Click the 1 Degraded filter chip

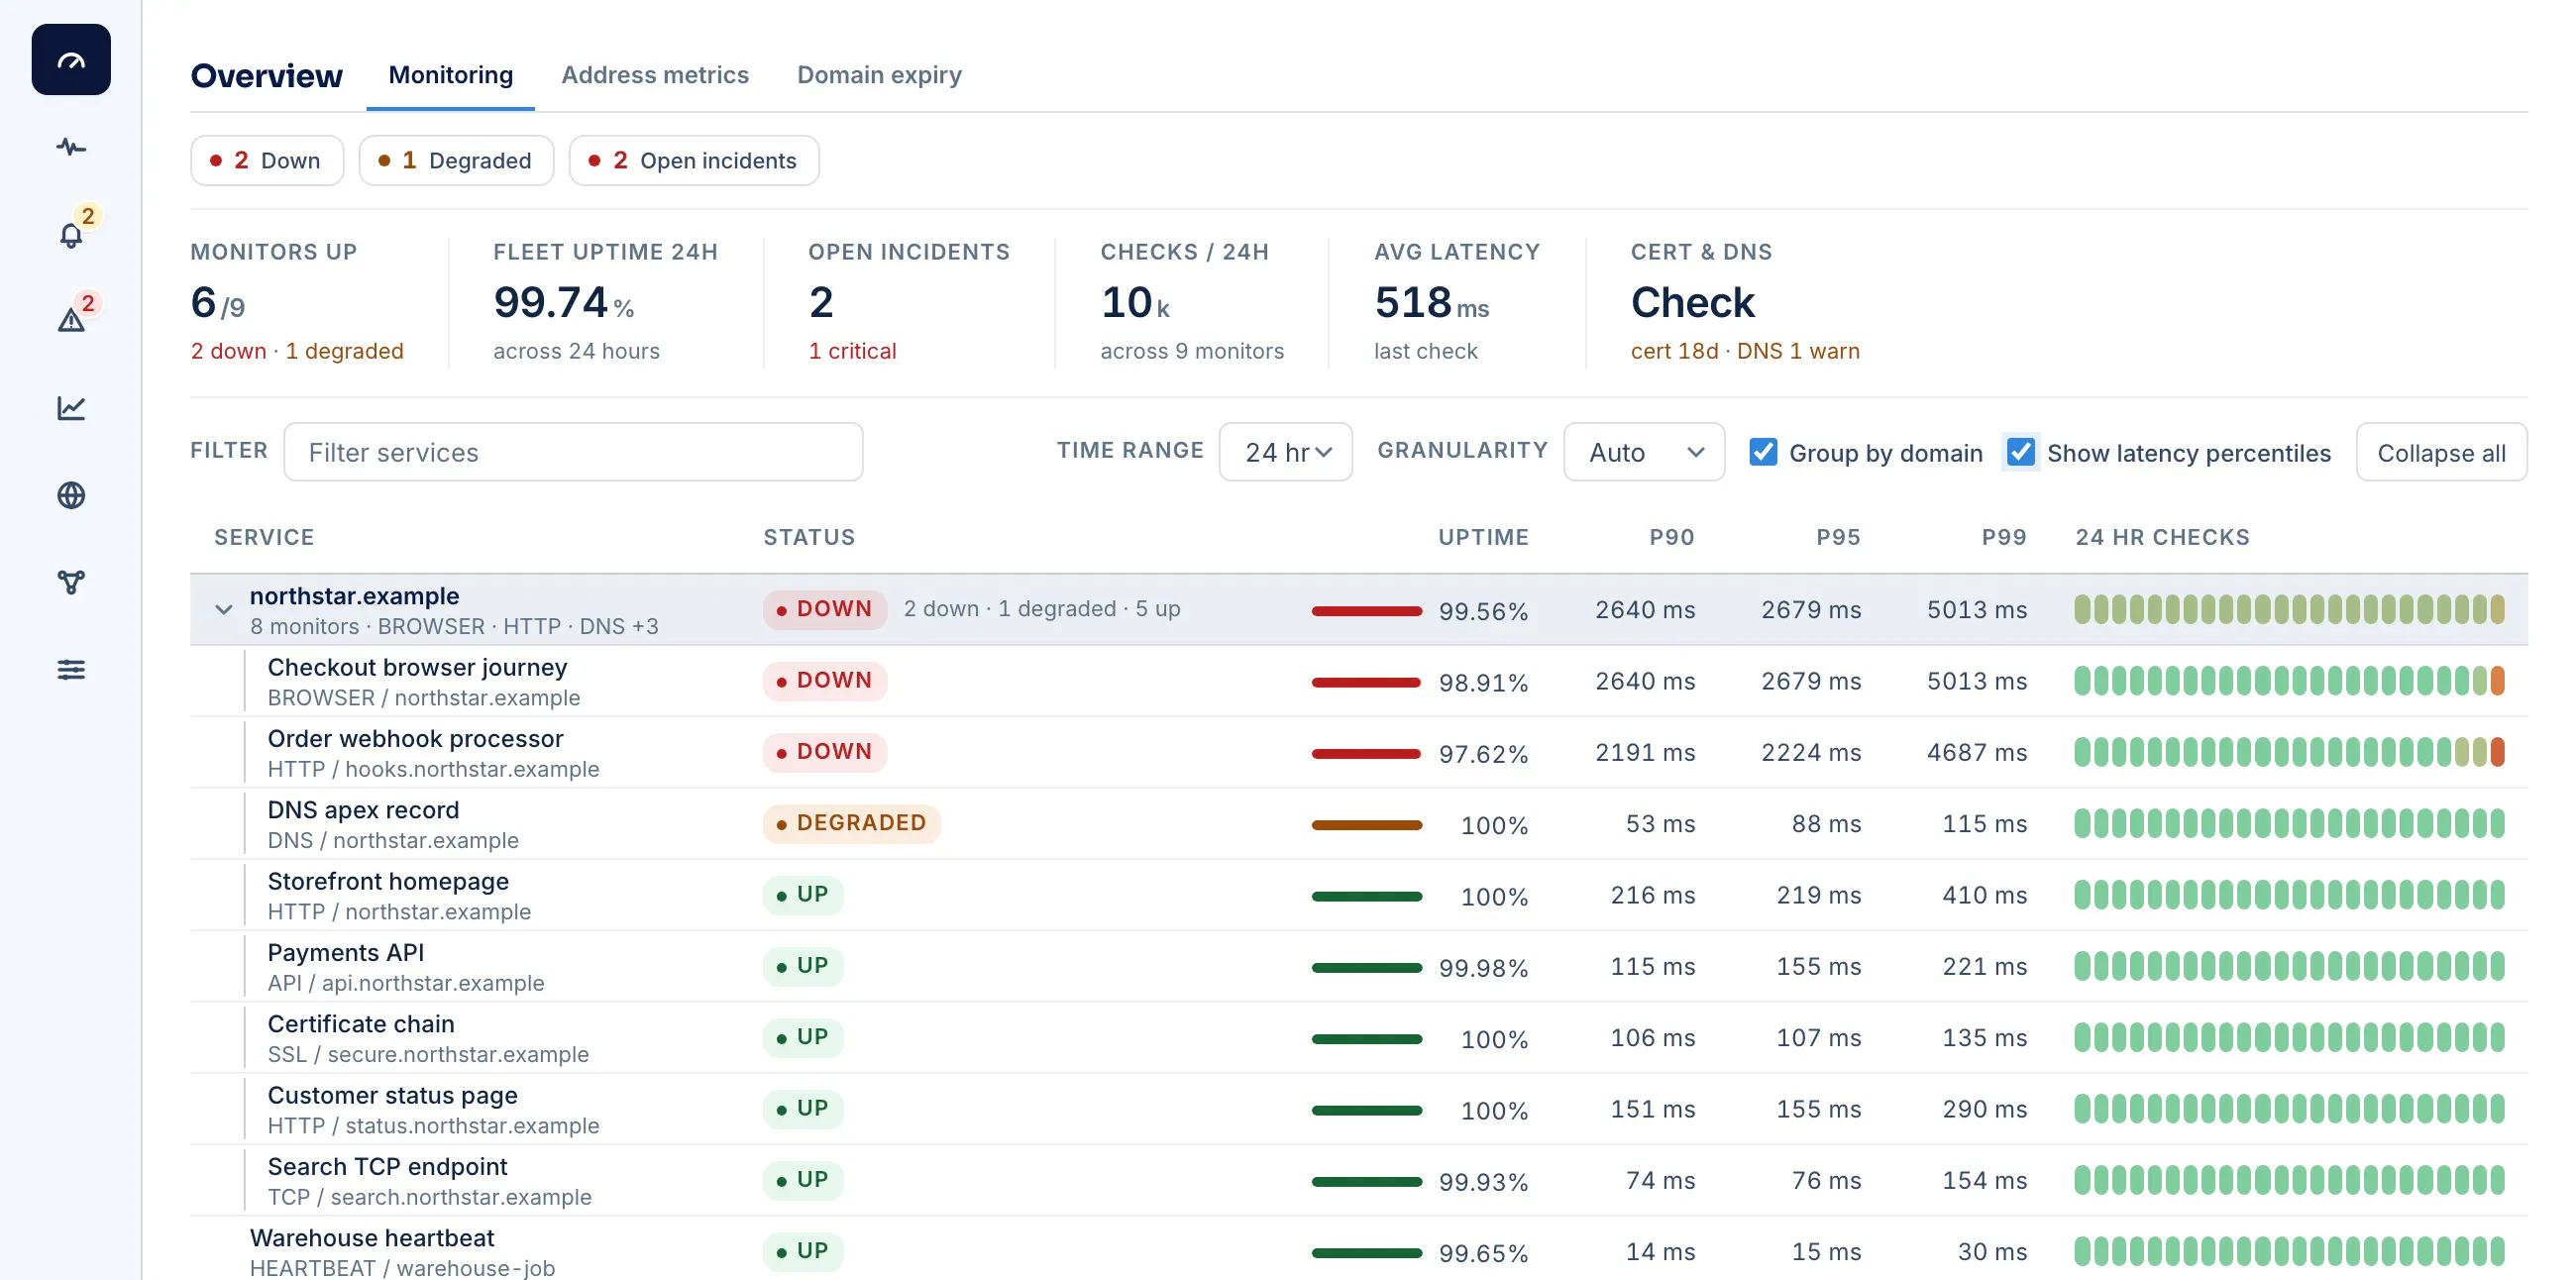coord(456,160)
